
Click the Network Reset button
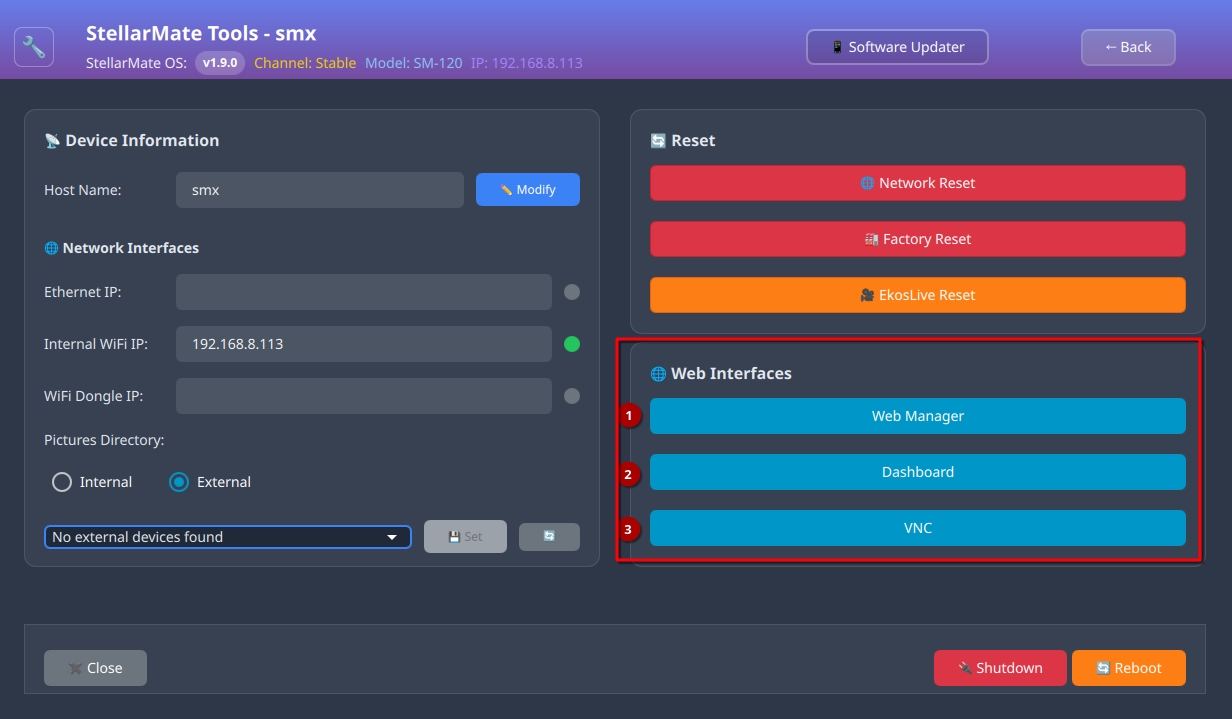(x=918, y=183)
